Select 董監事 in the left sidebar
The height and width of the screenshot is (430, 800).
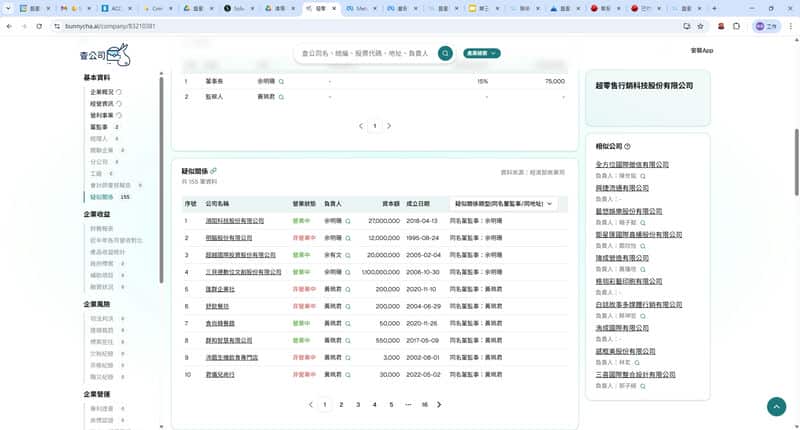pos(99,127)
